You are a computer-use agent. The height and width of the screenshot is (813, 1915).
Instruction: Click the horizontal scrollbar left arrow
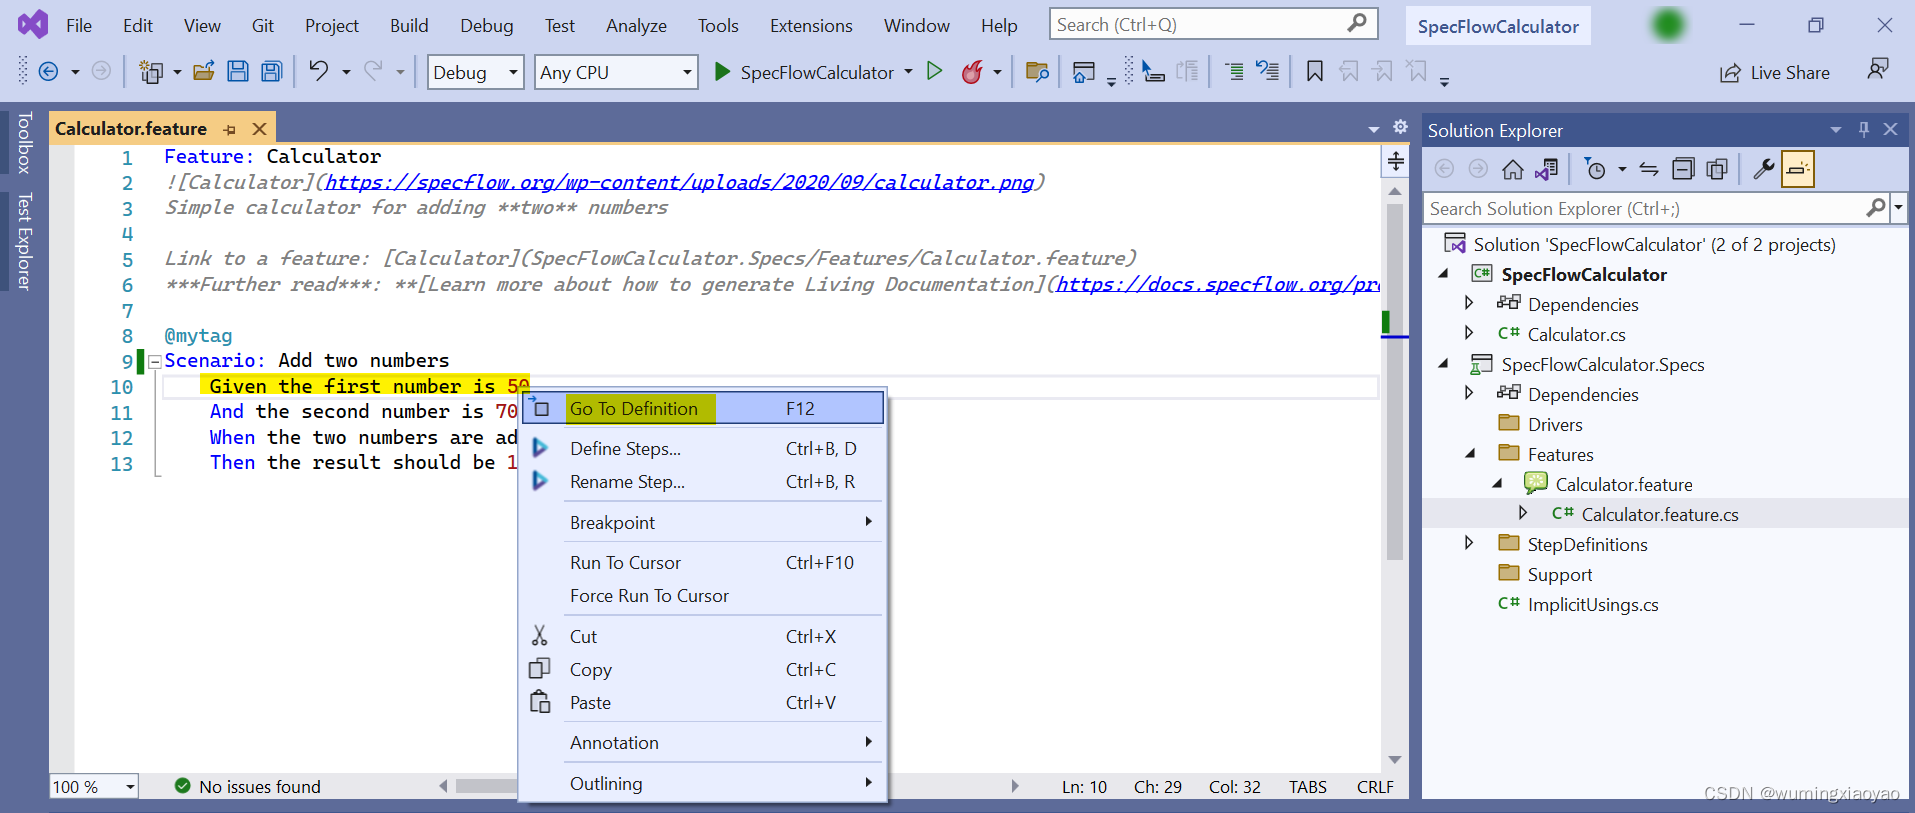pyautogui.click(x=443, y=787)
